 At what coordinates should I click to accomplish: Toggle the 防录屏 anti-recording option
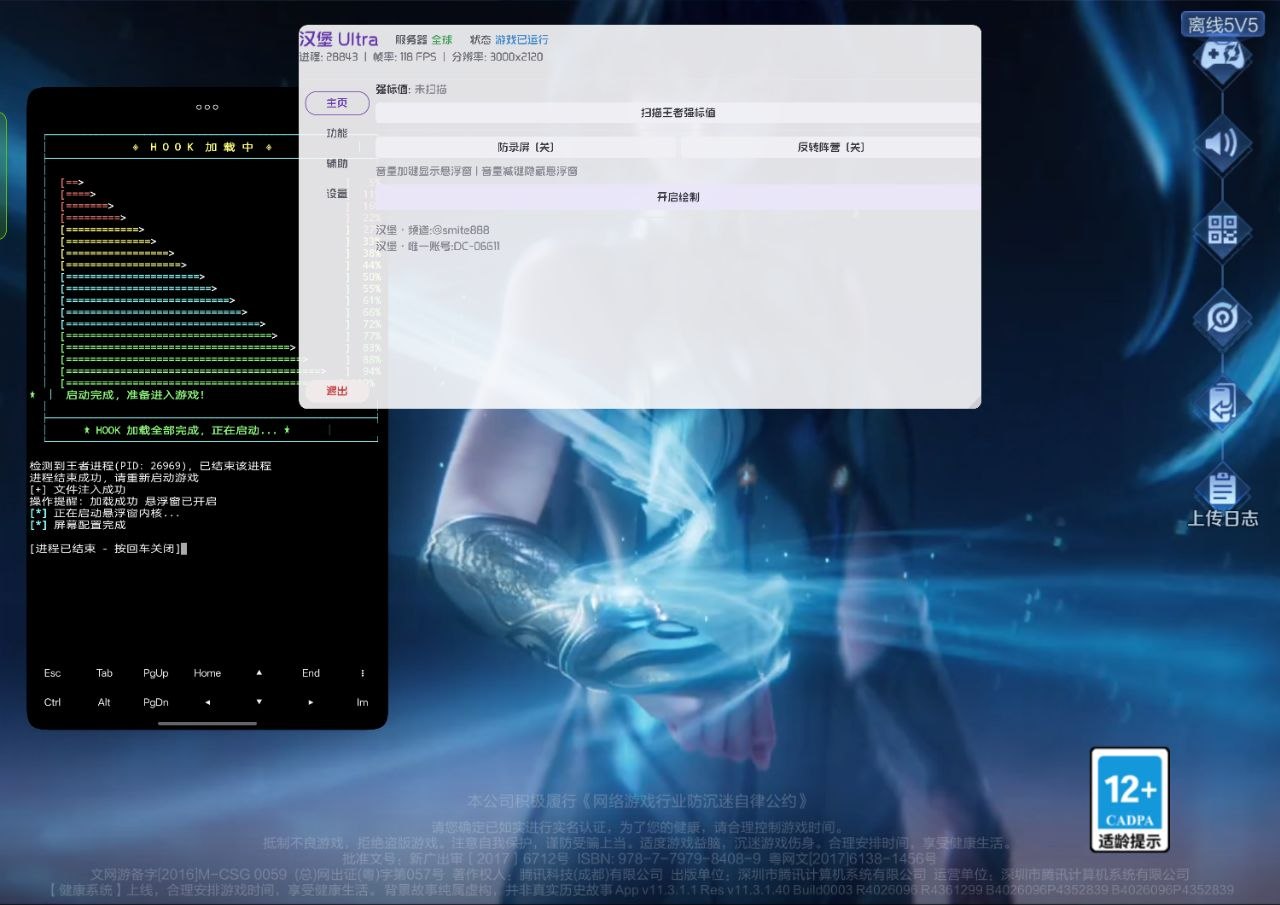[526, 147]
